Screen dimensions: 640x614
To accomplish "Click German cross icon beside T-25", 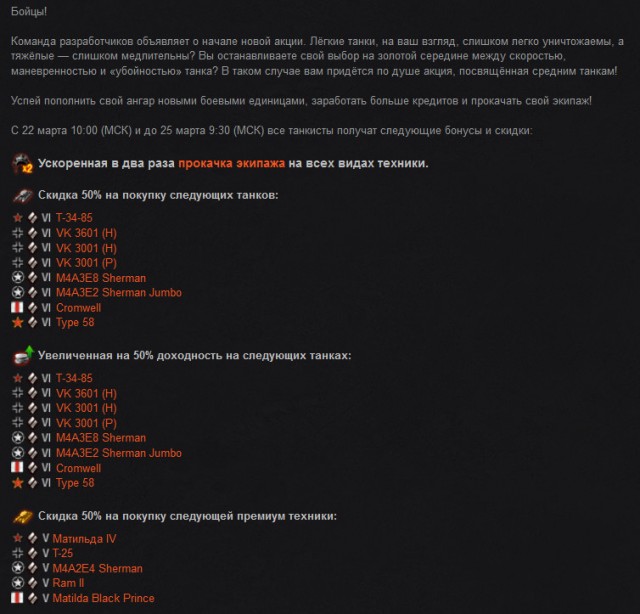I will click(18, 553).
